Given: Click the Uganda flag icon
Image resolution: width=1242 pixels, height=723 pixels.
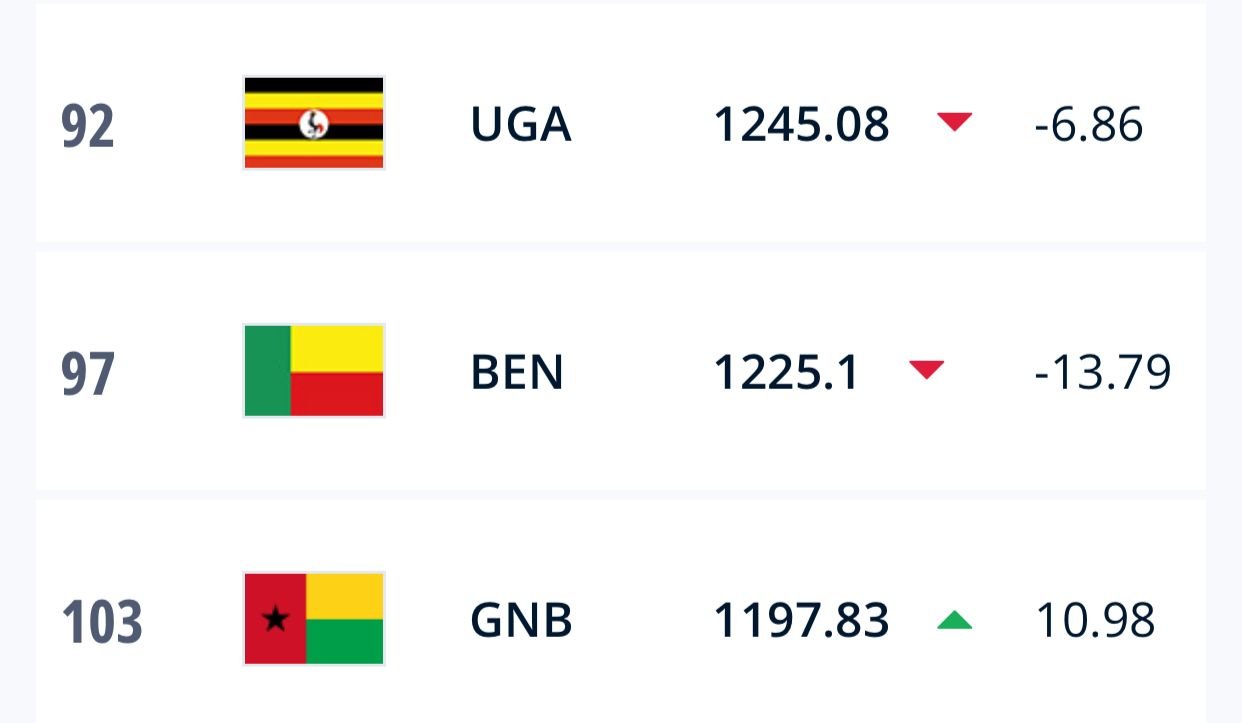Looking at the screenshot, I should click(x=313, y=123).
